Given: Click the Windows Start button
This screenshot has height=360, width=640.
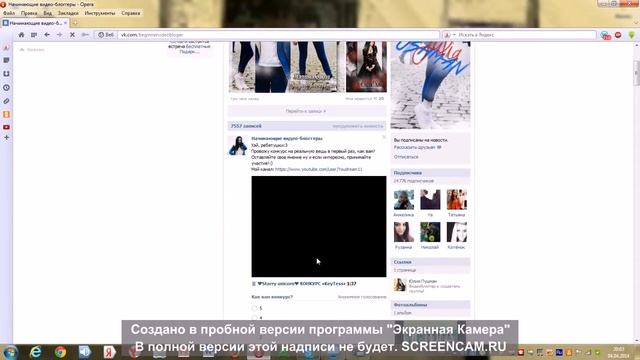Looking at the screenshot, I should point(10,352).
